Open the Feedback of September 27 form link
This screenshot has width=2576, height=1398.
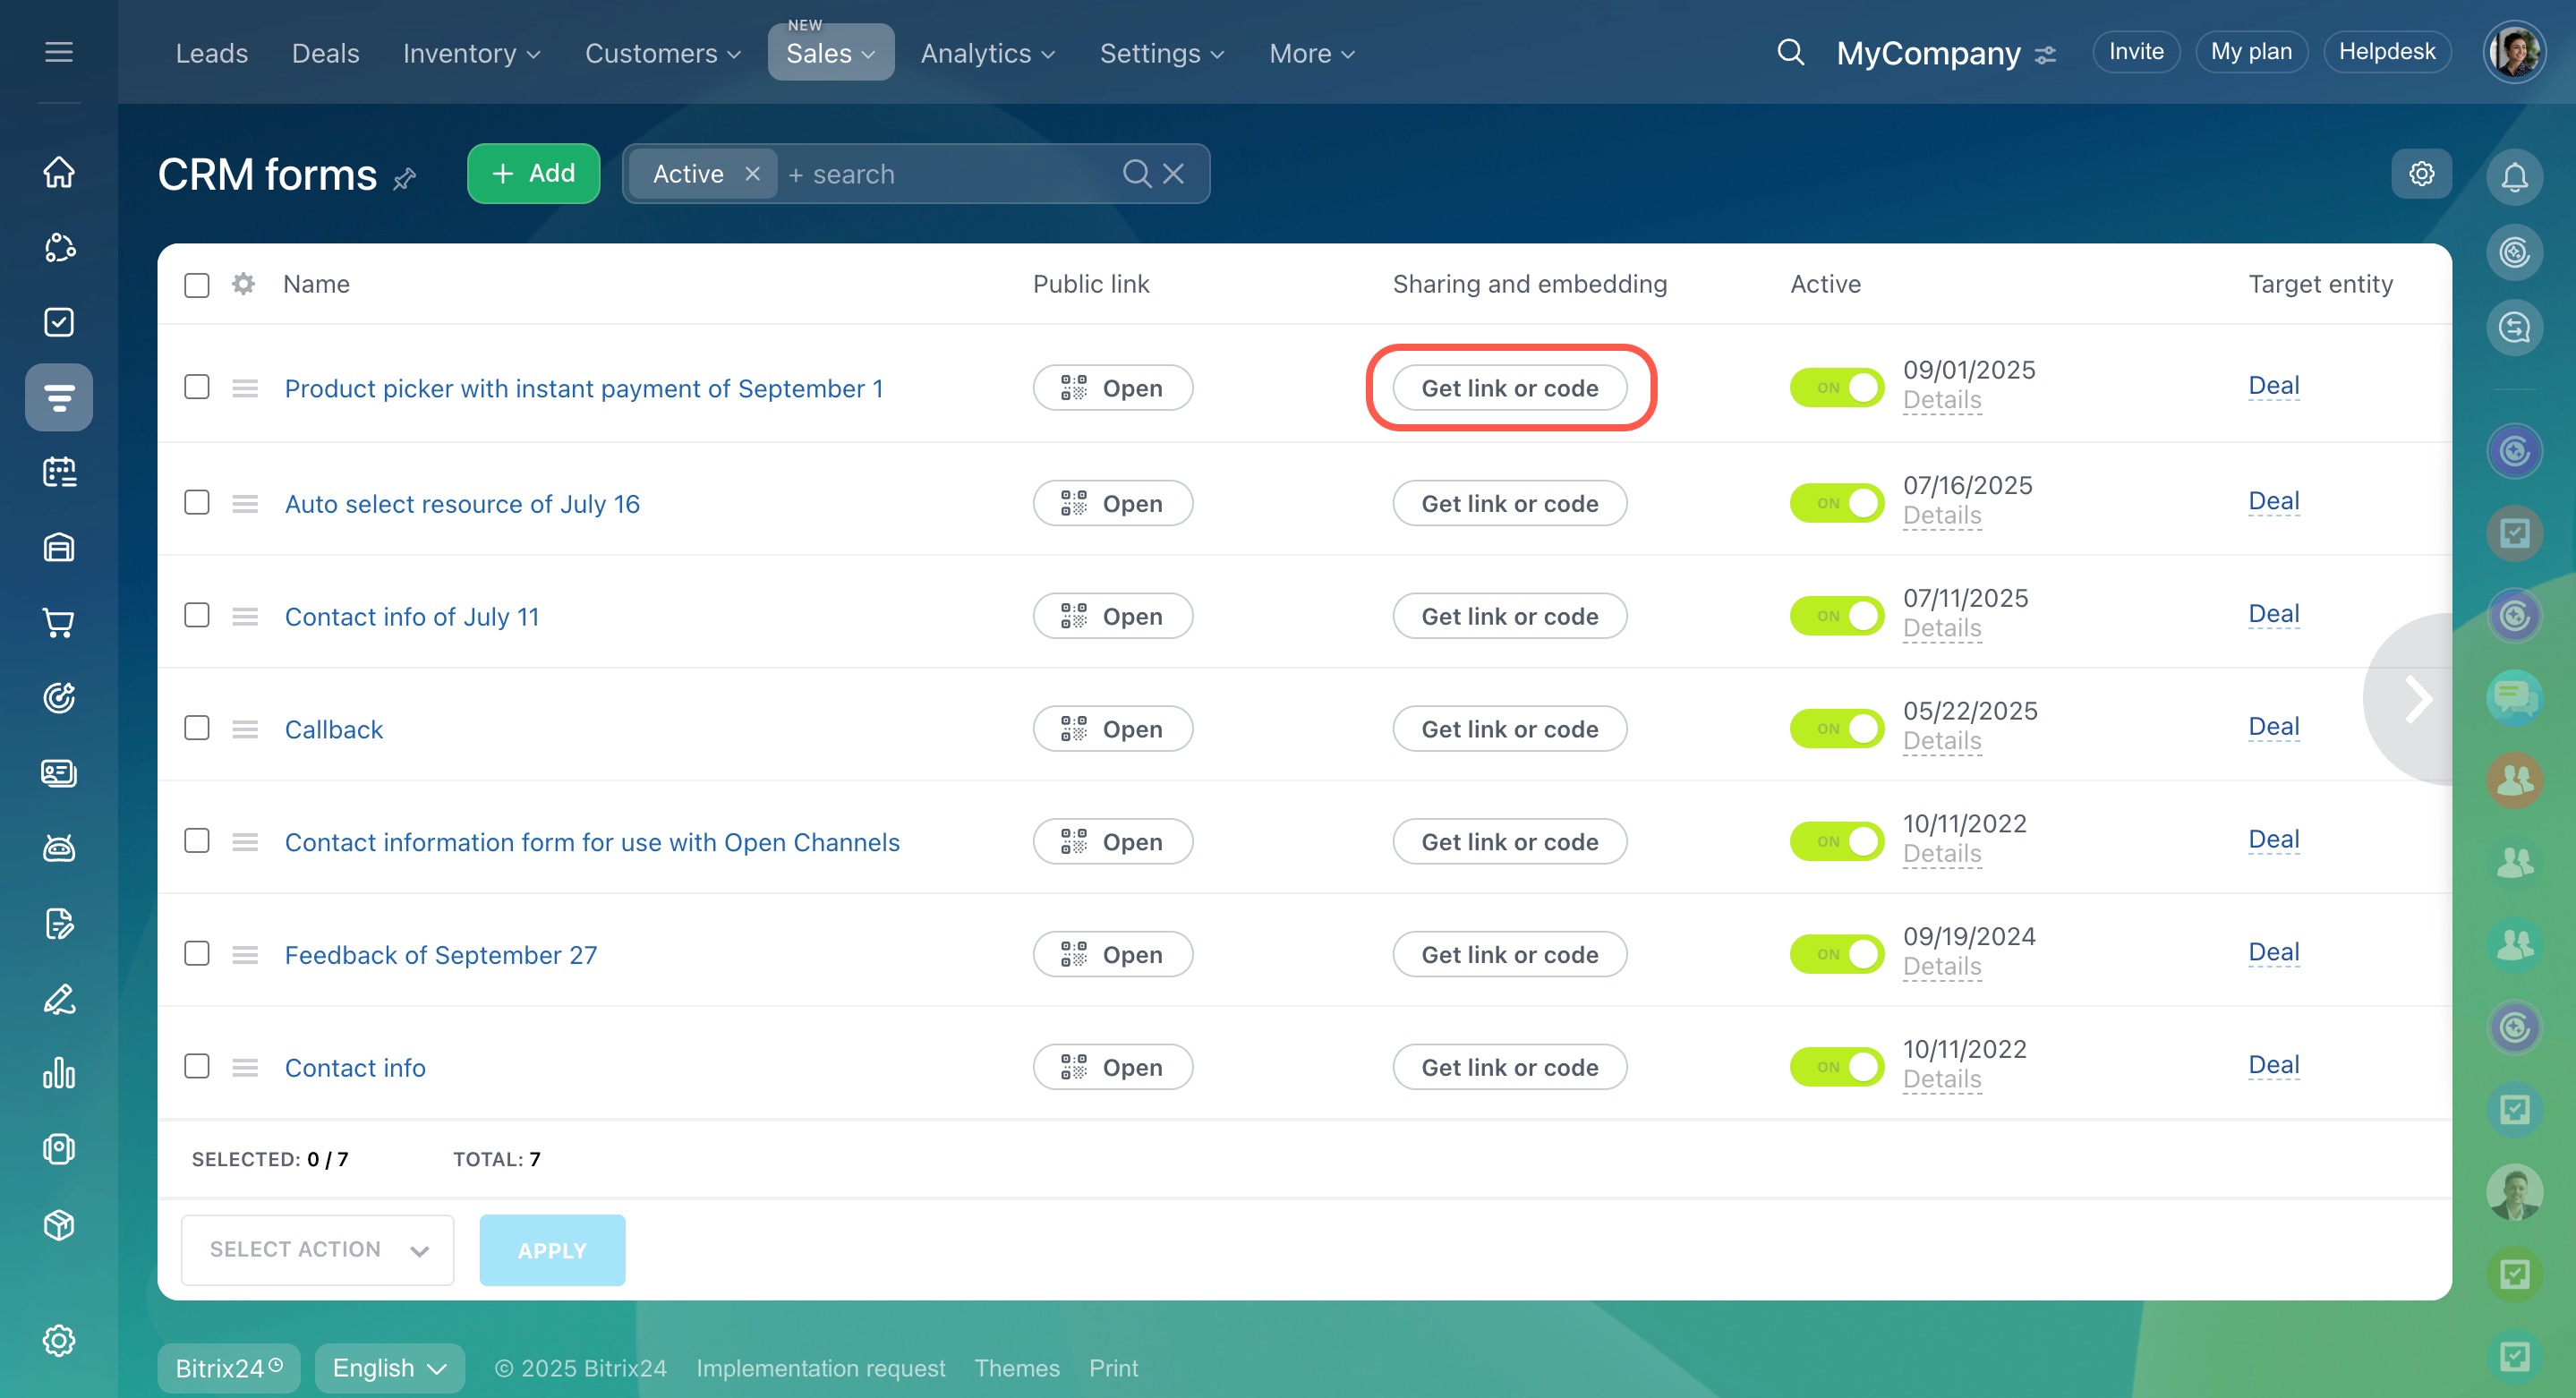click(x=440, y=955)
